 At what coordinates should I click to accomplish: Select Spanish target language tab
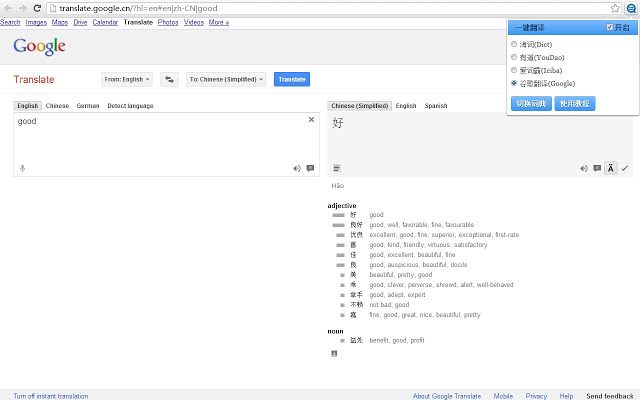tap(436, 106)
